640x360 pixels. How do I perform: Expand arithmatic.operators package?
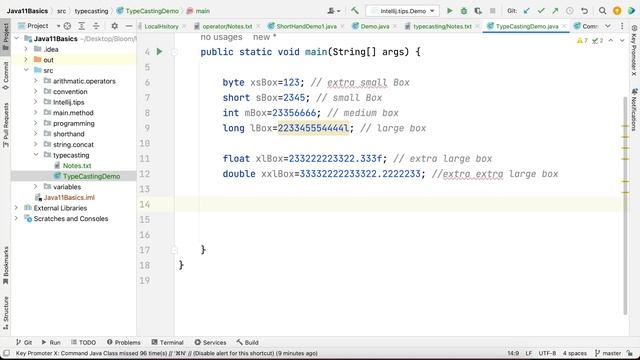pos(36,81)
